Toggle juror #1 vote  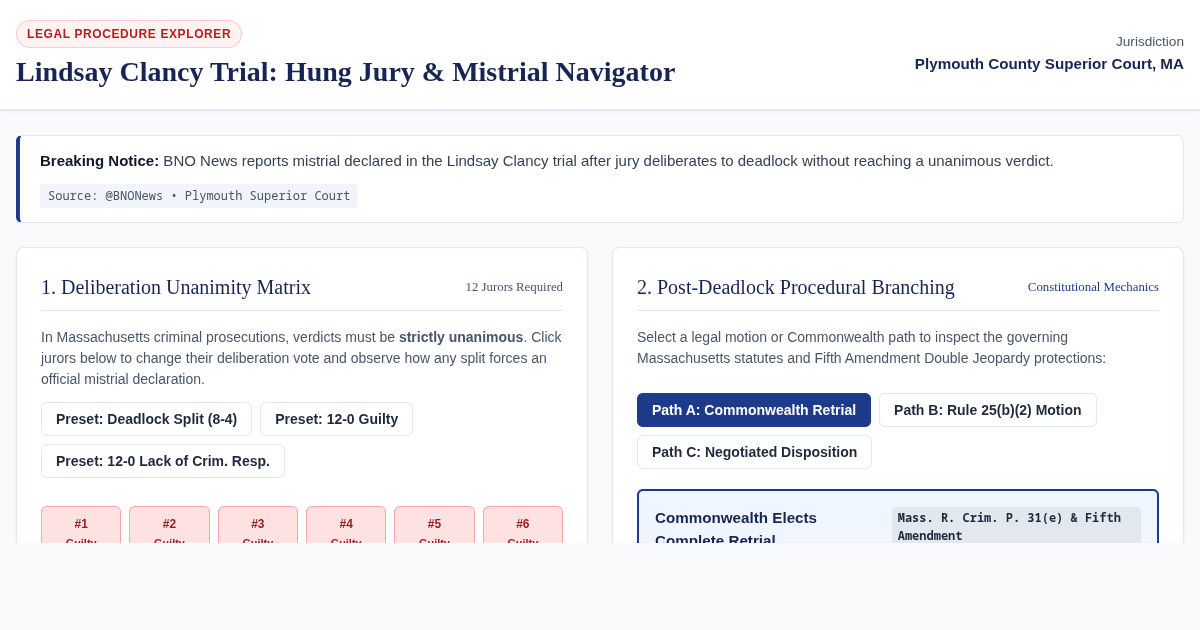[x=81, y=525]
